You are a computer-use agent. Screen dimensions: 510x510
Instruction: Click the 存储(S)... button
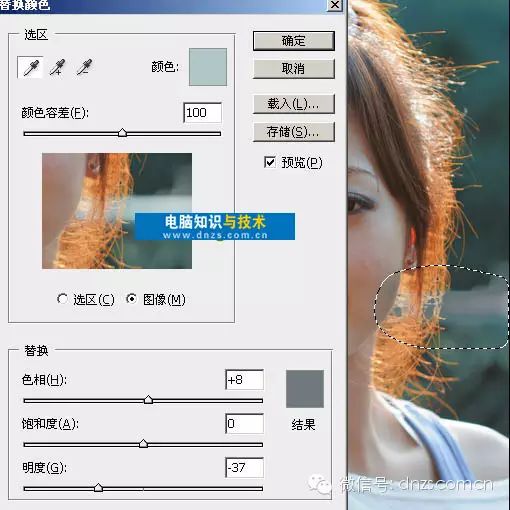click(294, 132)
